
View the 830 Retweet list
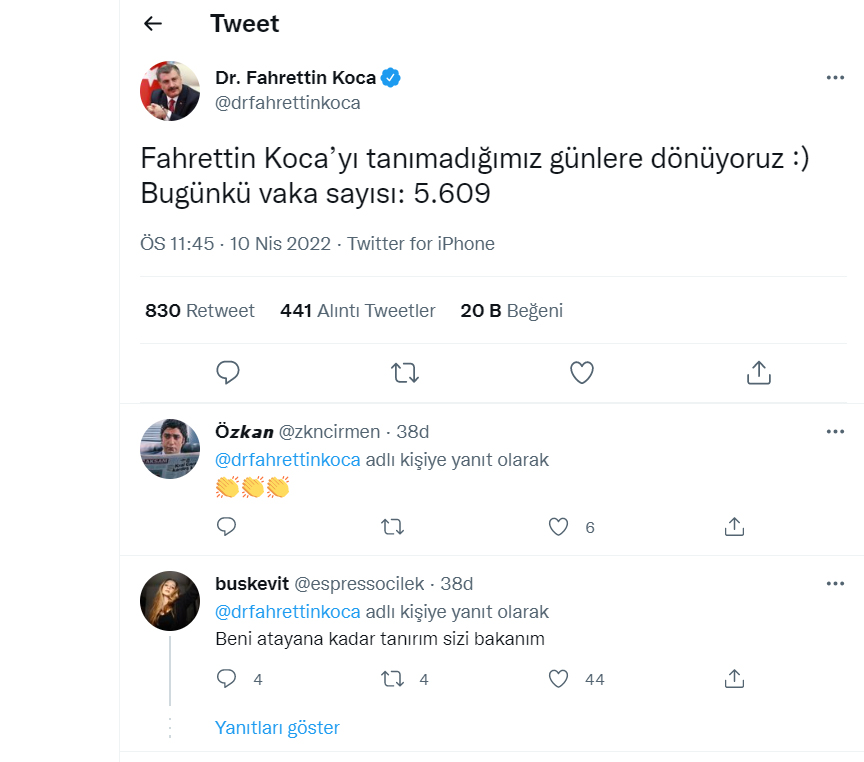coord(200,311)
